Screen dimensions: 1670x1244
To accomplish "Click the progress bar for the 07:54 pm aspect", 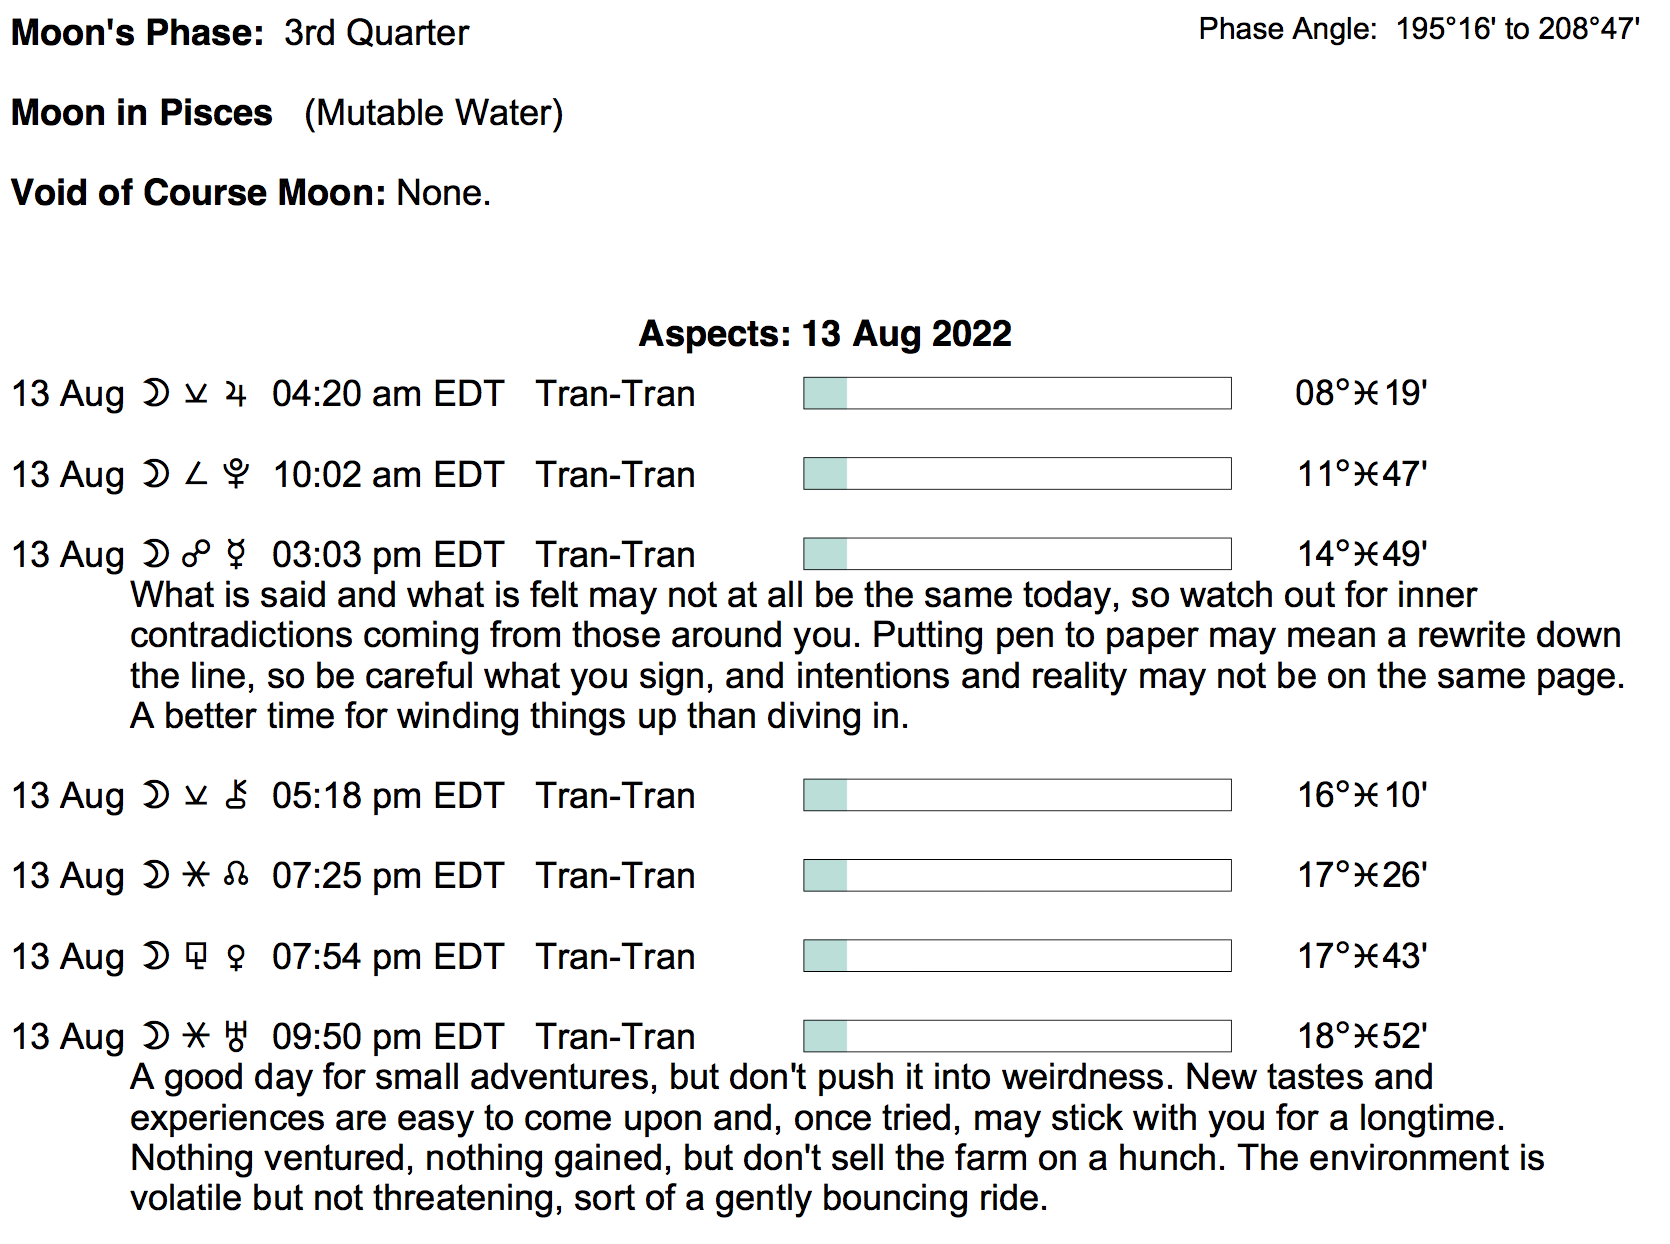I will 1017,956.
